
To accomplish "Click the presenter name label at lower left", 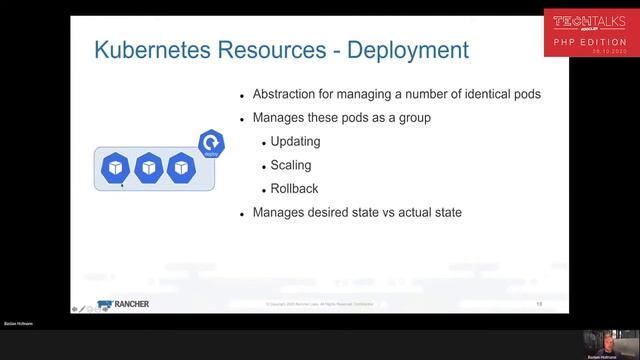I will pyautogui.click(x=18, y=324).
